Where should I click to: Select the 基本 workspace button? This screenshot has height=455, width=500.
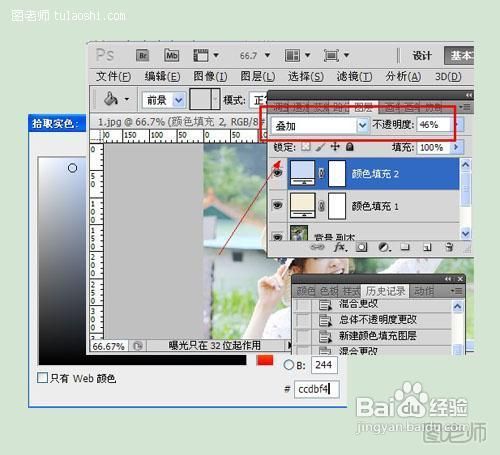pos(459,55)
